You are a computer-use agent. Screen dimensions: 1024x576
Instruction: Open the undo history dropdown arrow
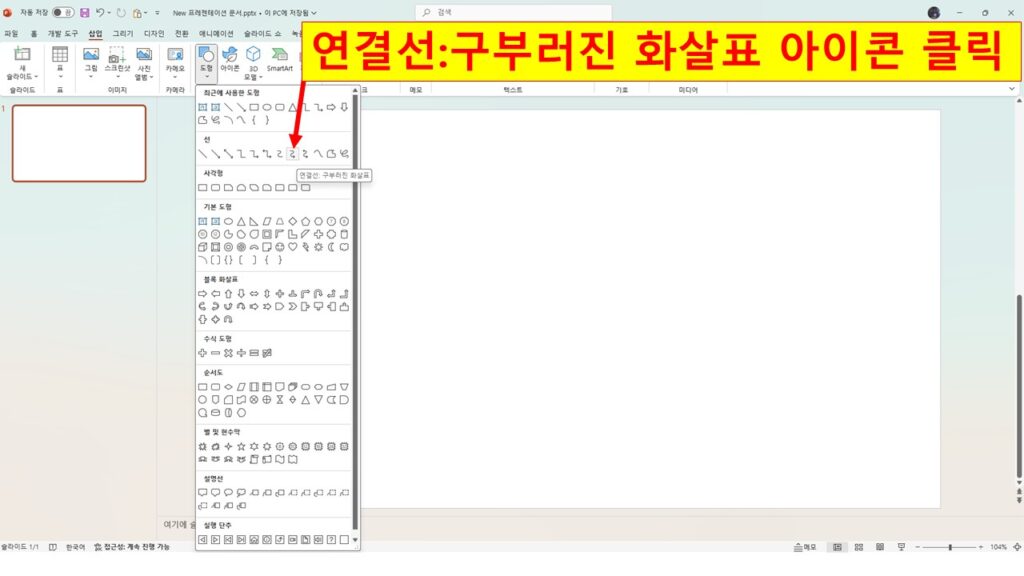108,12
